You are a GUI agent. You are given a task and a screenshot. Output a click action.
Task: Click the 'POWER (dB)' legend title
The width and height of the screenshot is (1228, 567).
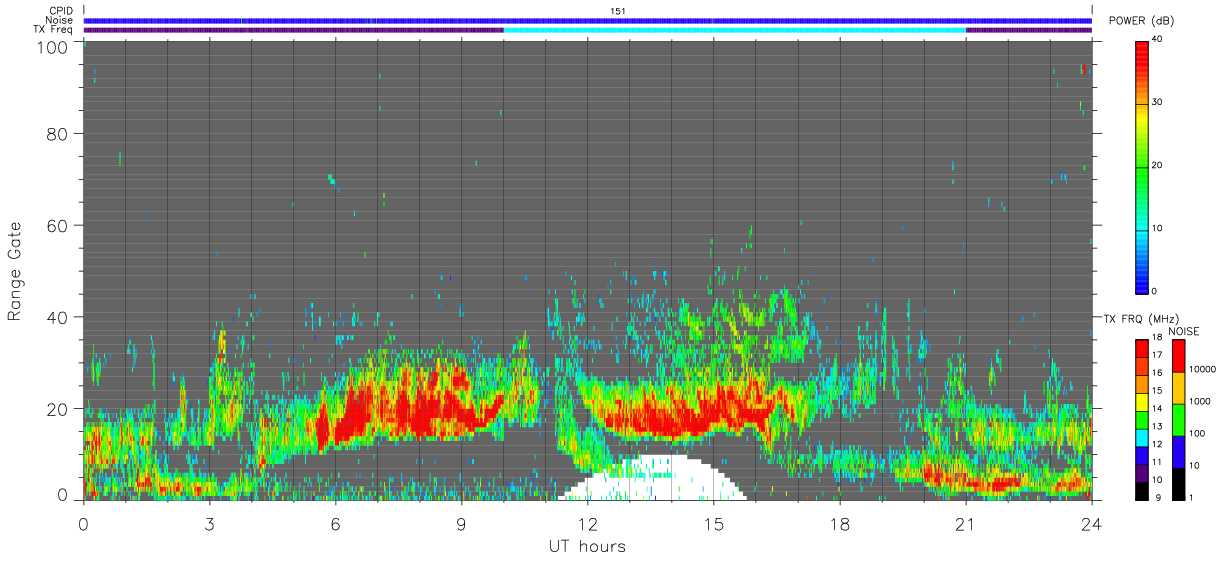click(x=1141, y=21)
